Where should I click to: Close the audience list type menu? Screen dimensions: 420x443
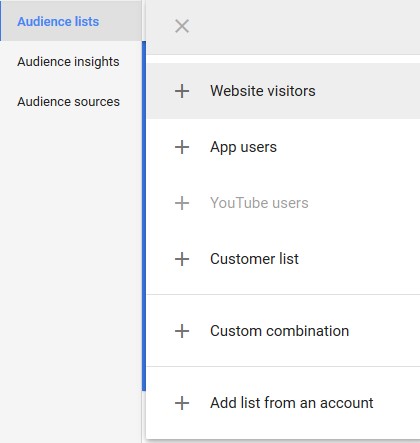[182, 26]
